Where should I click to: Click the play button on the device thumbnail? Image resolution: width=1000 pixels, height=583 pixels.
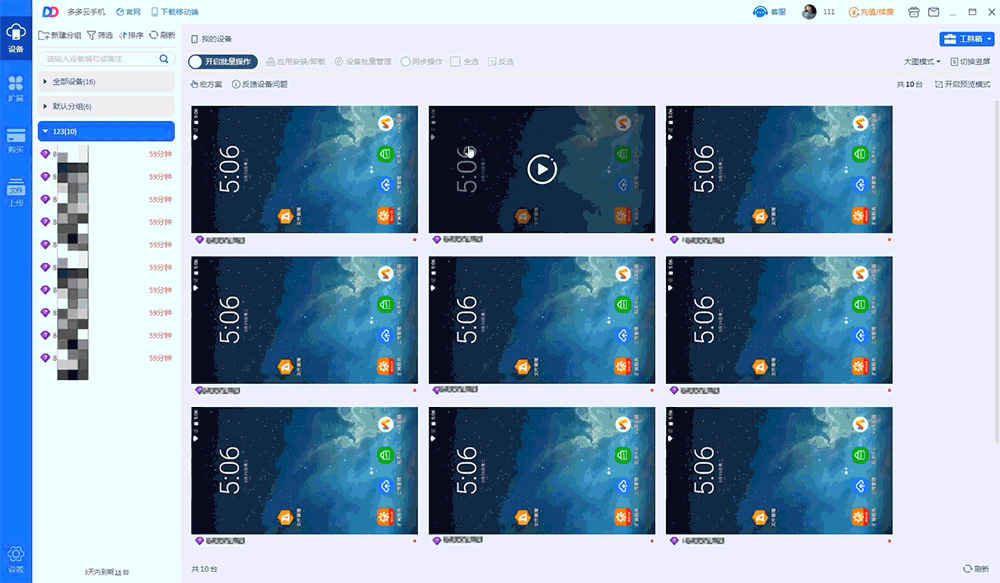(542, 169)
